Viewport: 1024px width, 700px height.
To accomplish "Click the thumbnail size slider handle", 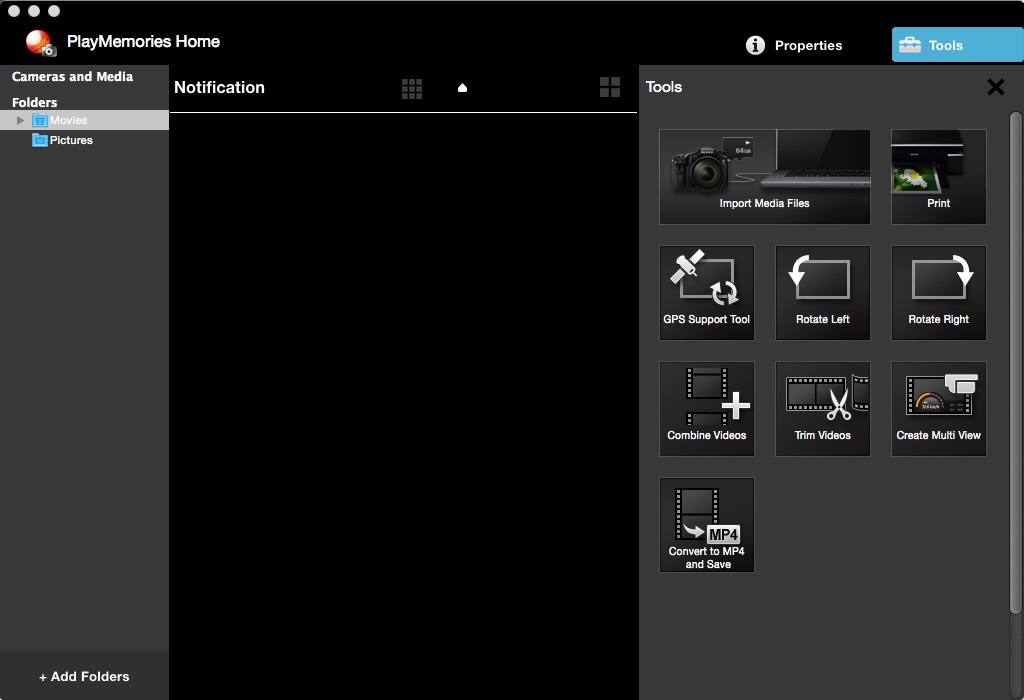I will 462,88.
